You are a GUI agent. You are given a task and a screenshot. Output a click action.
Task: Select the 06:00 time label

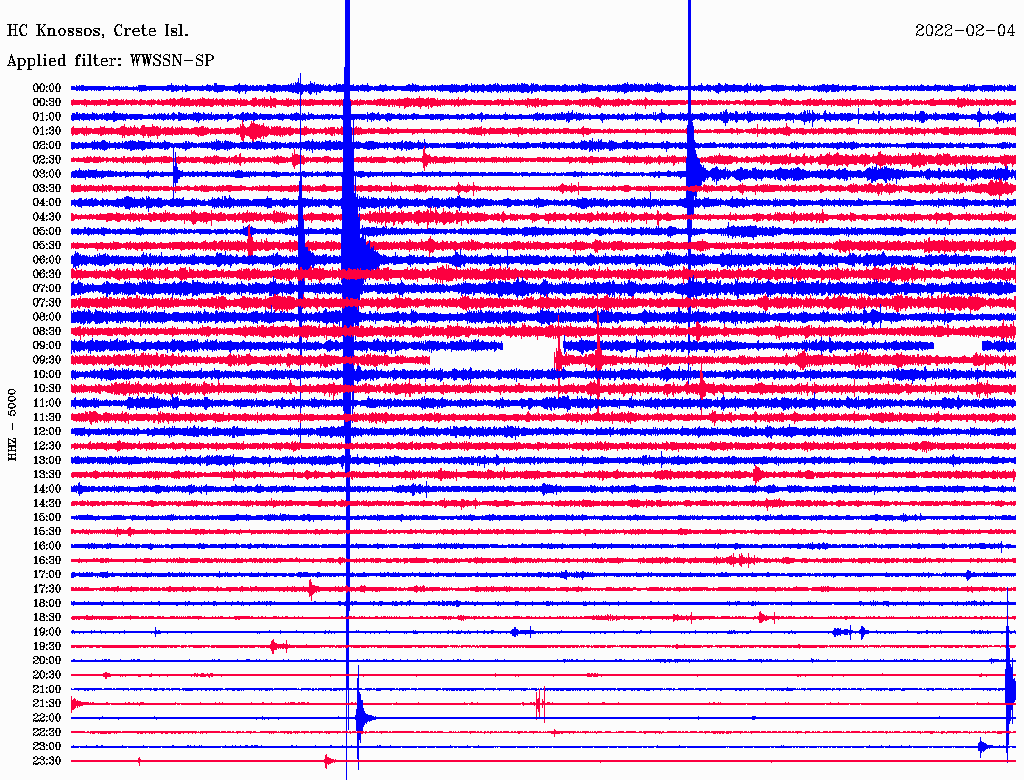tap(47, 260)
